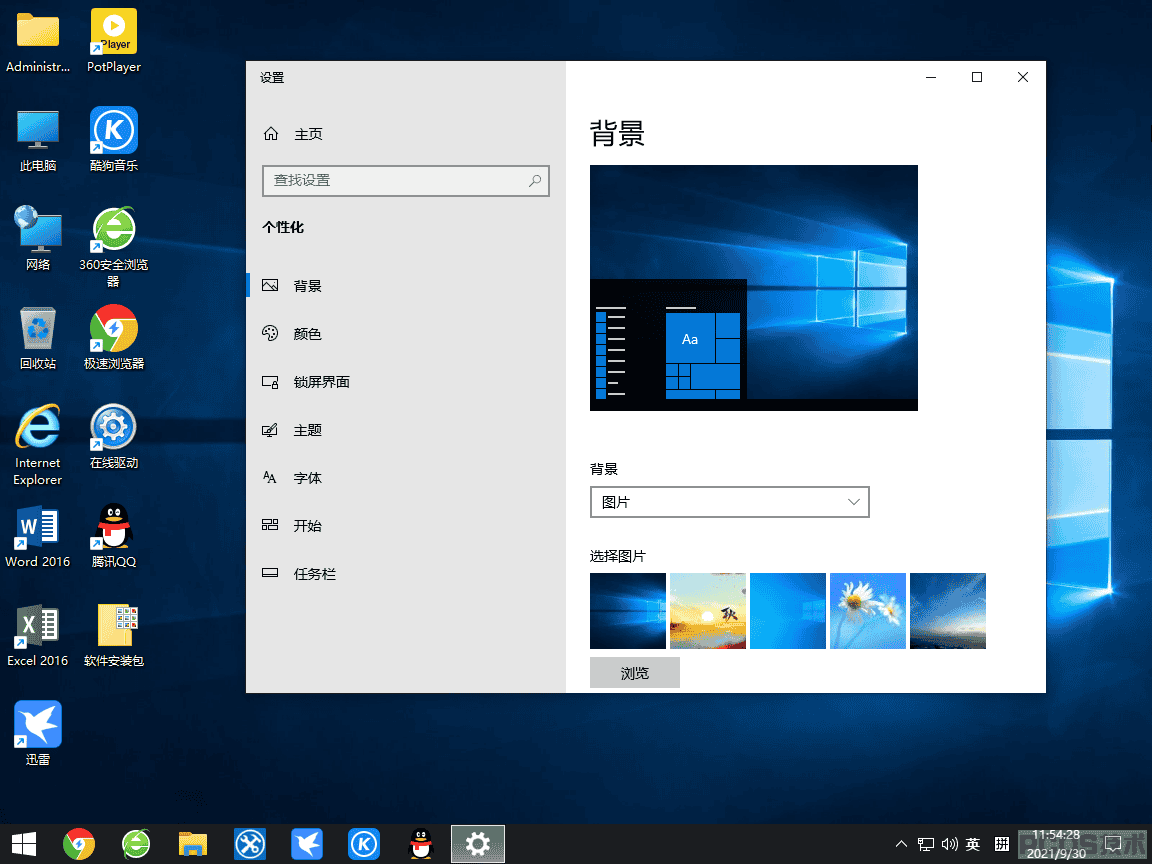
Task: Click the 软件安装包 folder on the desktop
Action: point(113,636)
